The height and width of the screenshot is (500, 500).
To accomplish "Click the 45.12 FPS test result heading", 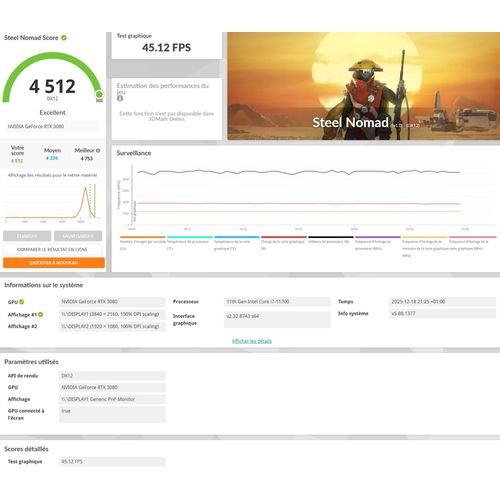I will (x=166, y=48).
